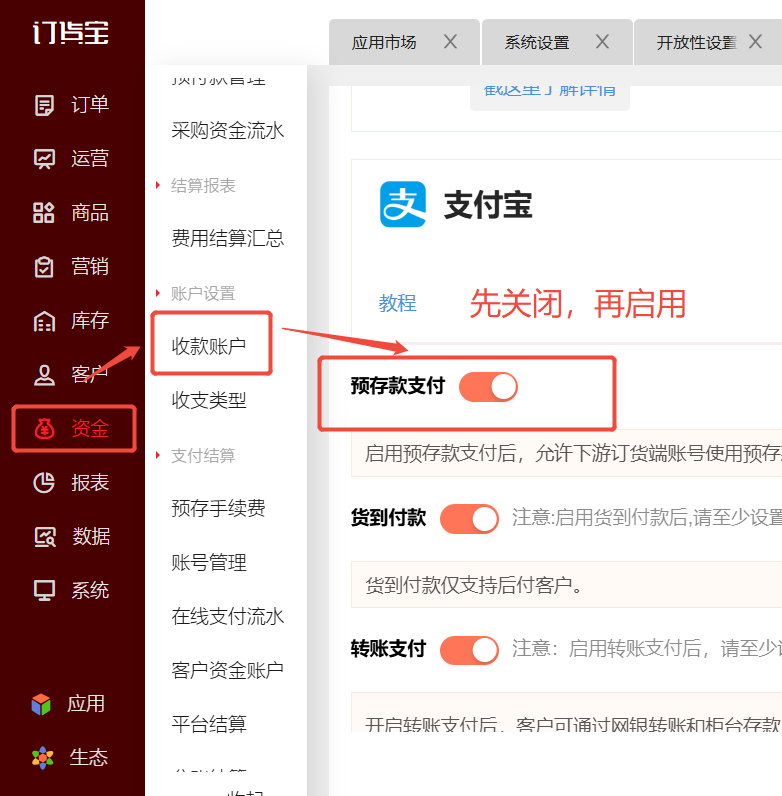
Task: Select 资金 in main navigation
Action: 90,429
